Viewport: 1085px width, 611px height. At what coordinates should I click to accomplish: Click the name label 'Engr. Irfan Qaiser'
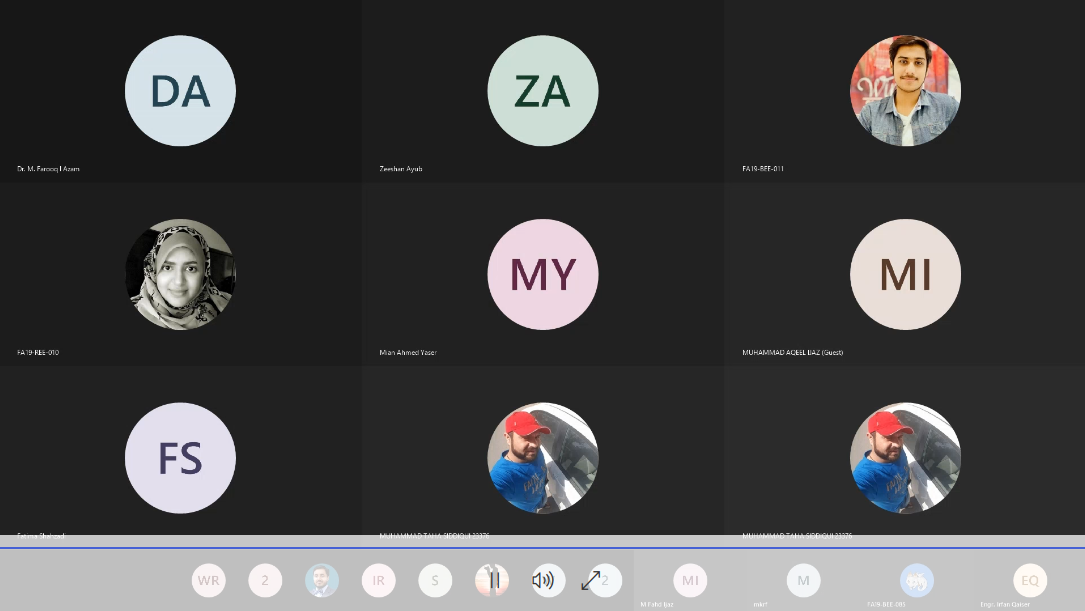click(x=1005, y=605)
